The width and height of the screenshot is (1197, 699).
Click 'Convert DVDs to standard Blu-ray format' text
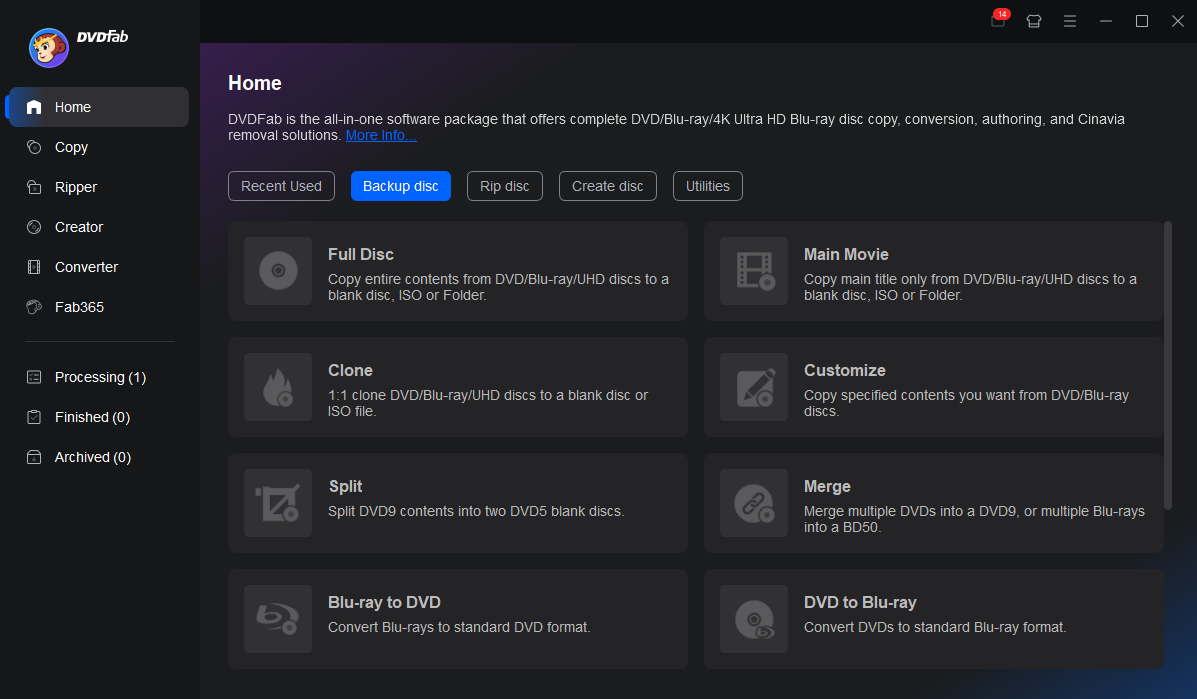pyautogui.click(x=934, y=627)
